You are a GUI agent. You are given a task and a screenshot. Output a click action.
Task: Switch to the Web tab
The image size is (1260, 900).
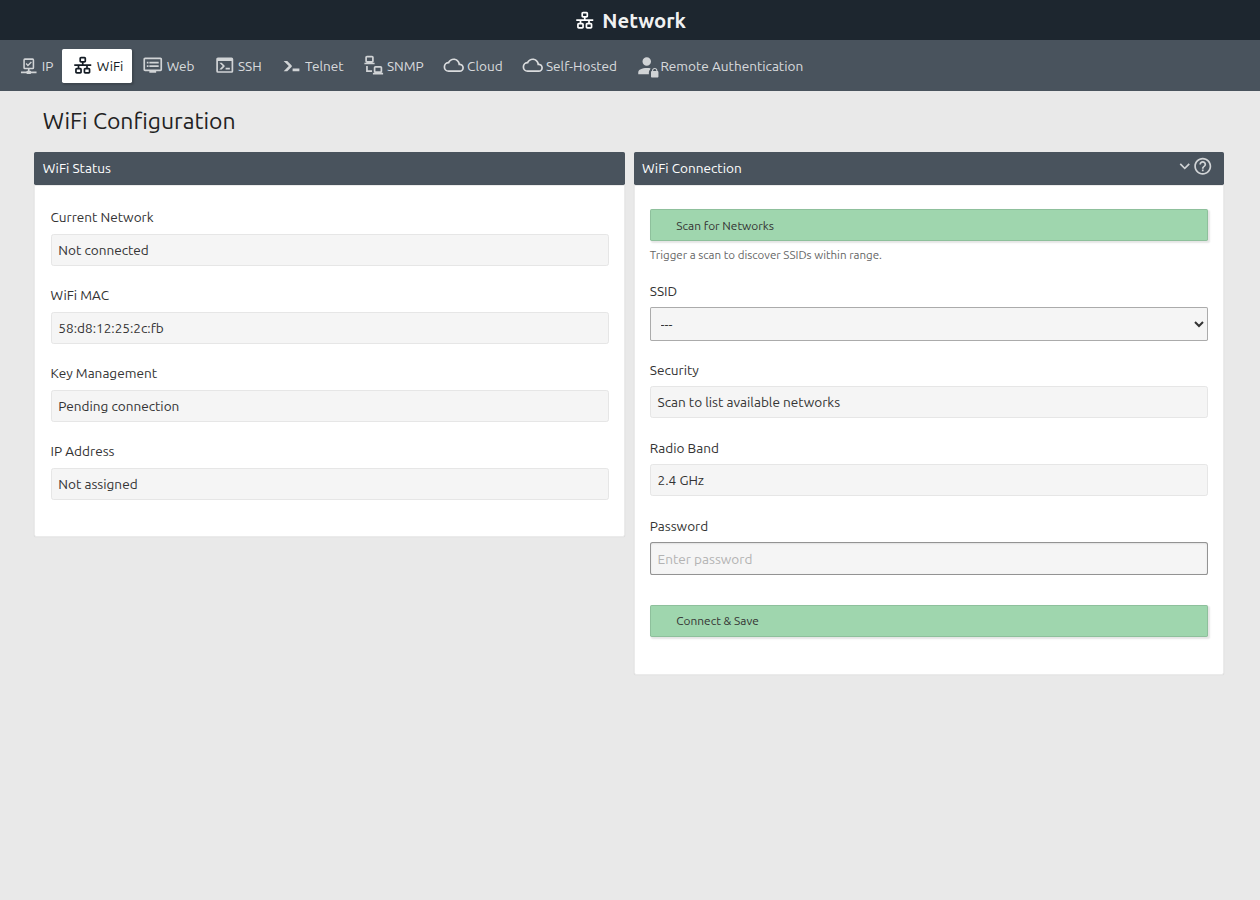coord(168,66)
